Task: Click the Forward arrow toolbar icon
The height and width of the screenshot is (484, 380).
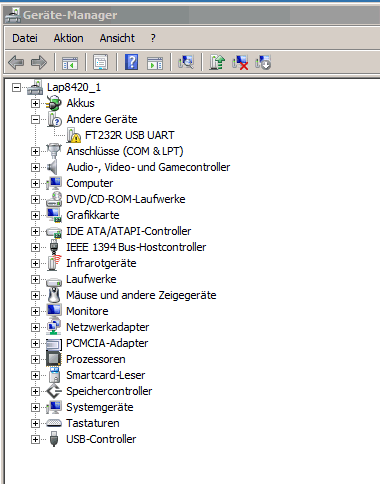Action: coord(39,62)
